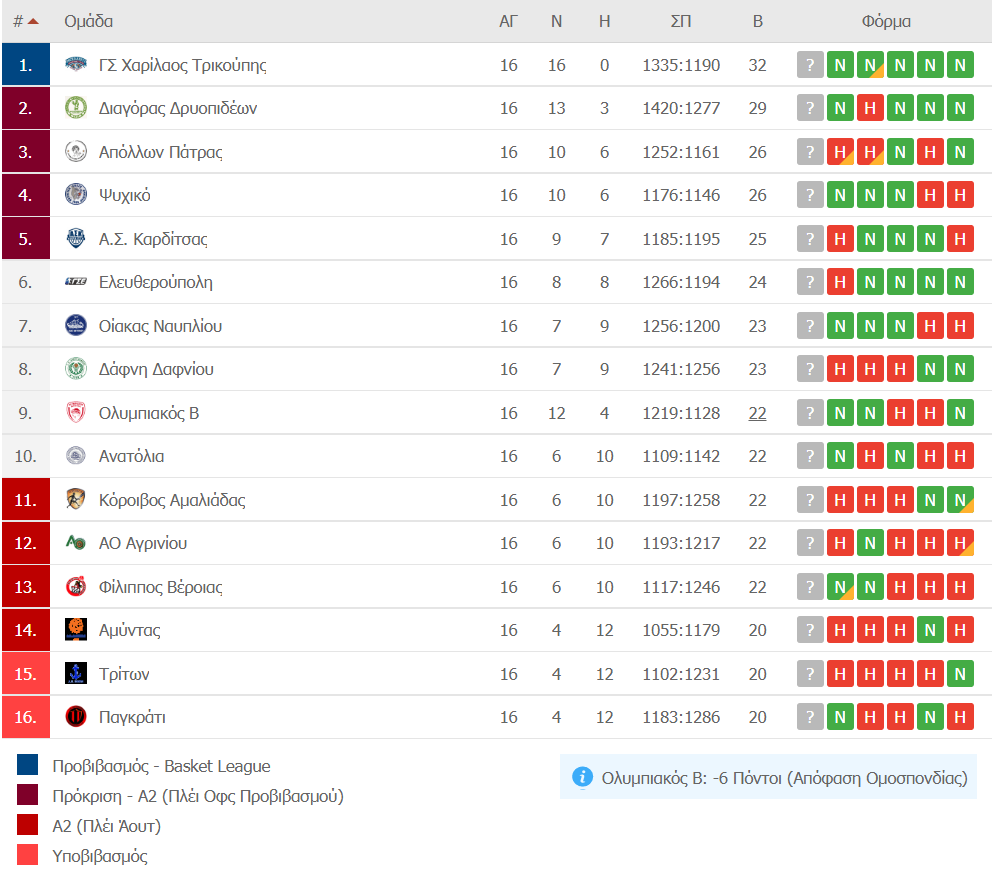The image size is (993, 873).
Task: Click the ΑΟ Αγρινίου team logo
Action: [76, 543]
